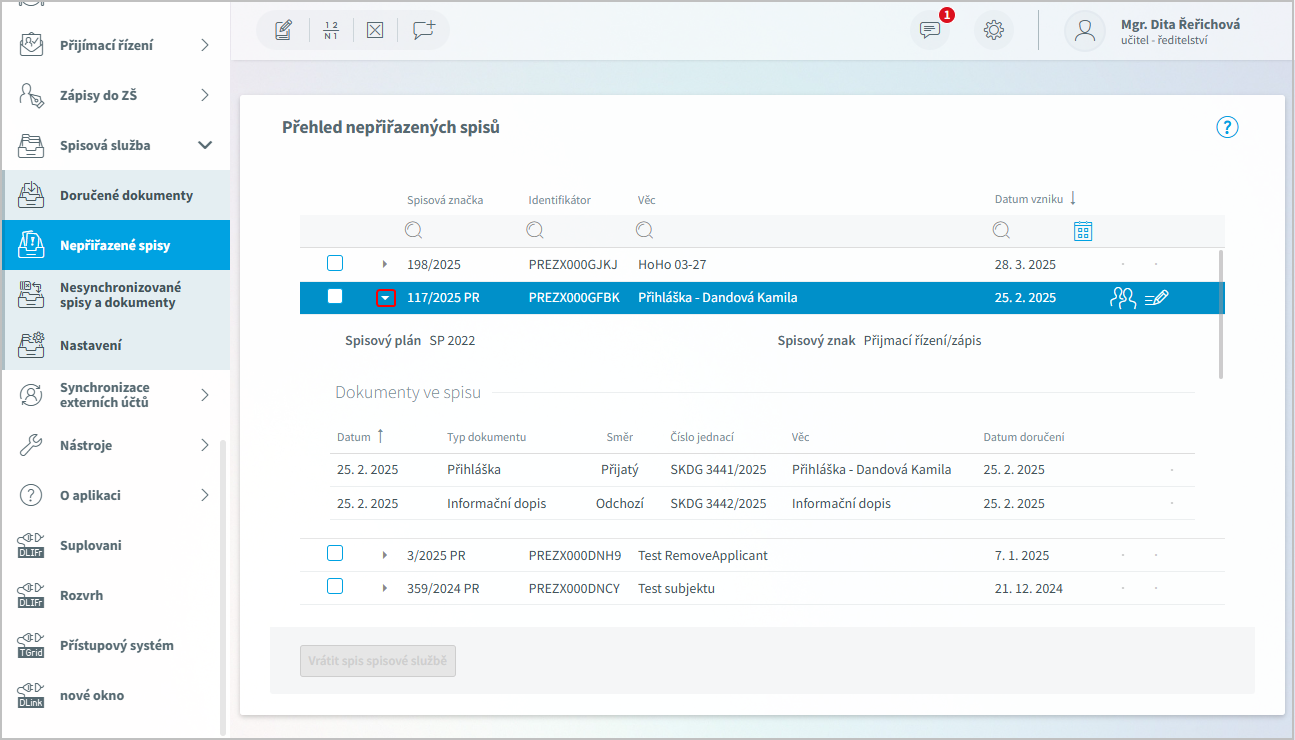Screen dimensions: 1295x740
Task: Select Nepřiřazené spisy menu item
Action: [115, 245]
